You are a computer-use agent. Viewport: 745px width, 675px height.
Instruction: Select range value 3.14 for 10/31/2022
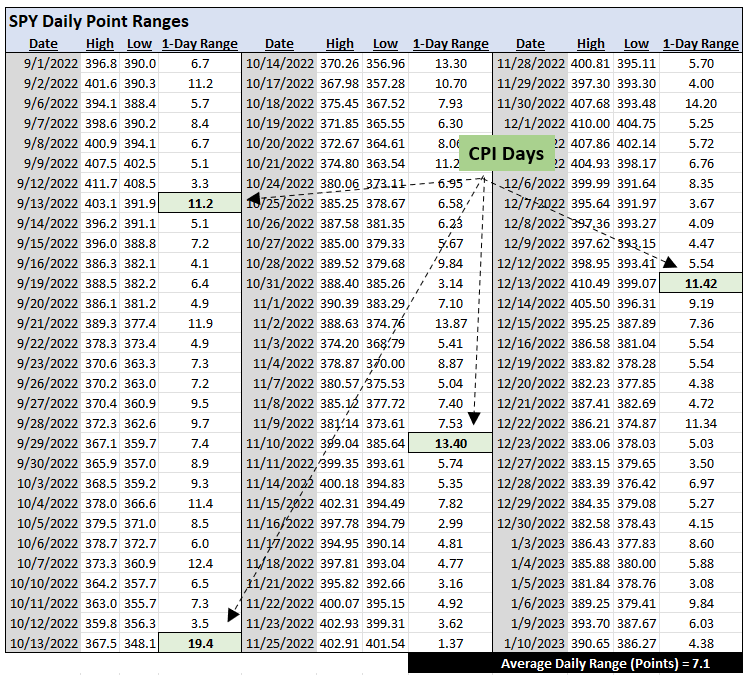[x=450, y=284]
